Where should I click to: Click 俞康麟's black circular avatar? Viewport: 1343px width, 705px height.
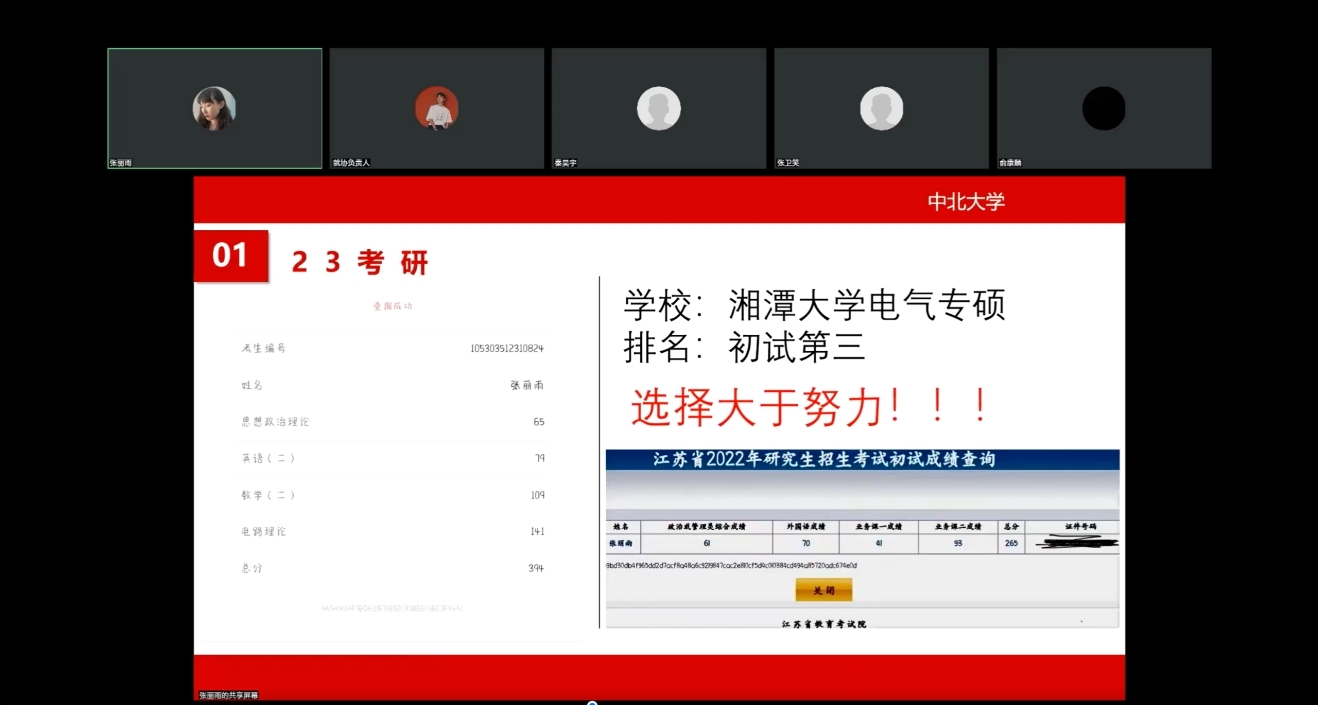(x=1103, y=108)
